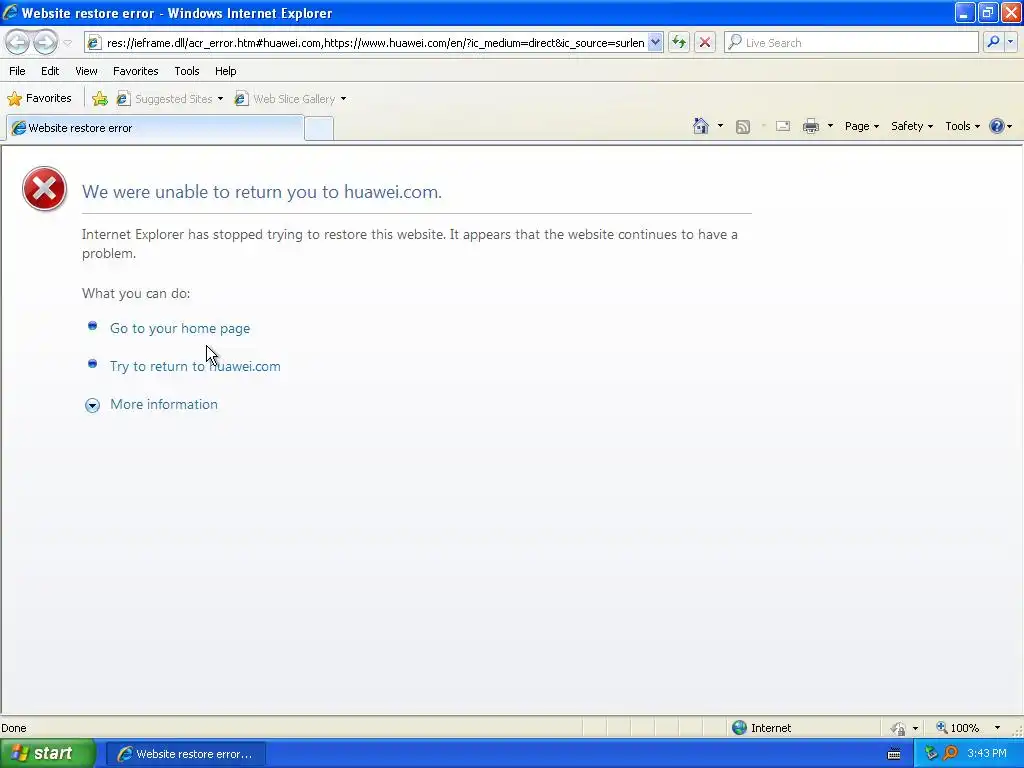Viewport: 1024px width, 768px height.
Task: Expand the zoom level dropdown arrow
Action: point(997,728)
